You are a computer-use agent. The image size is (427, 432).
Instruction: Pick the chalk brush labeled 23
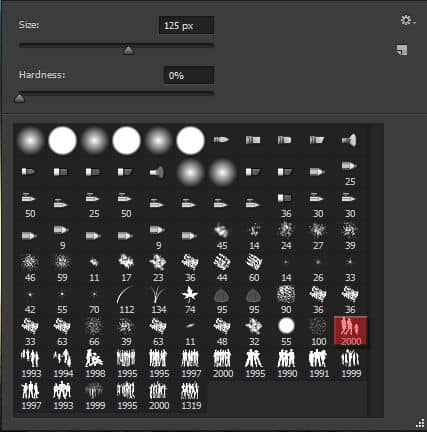pos(158,268)
